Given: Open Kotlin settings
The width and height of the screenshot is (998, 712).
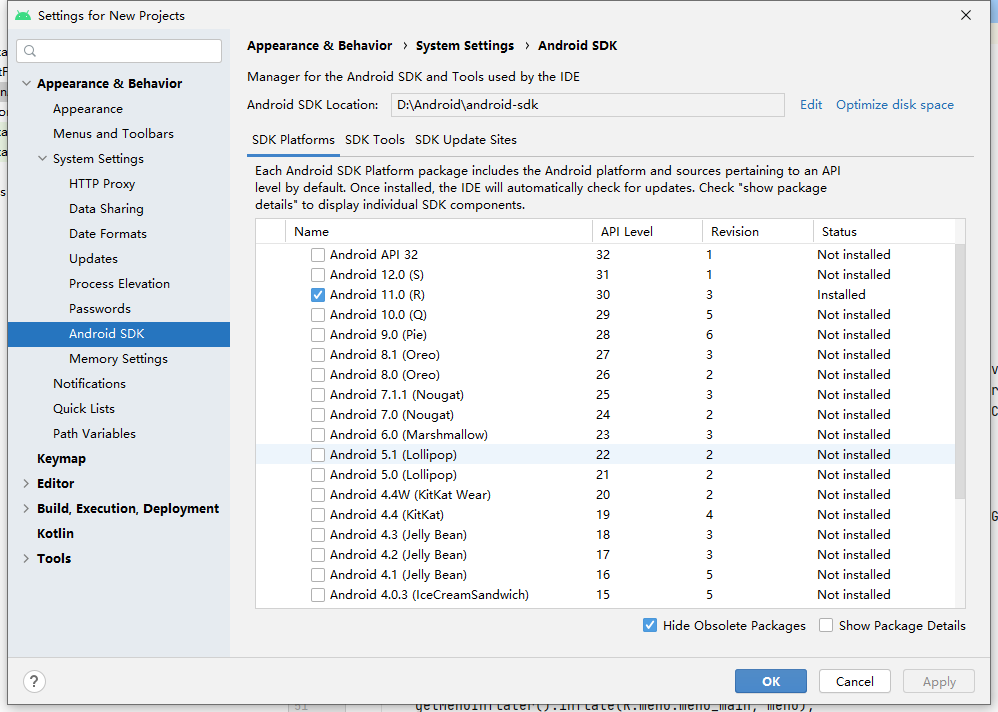Looking at the screenshot, I should 55,534.
